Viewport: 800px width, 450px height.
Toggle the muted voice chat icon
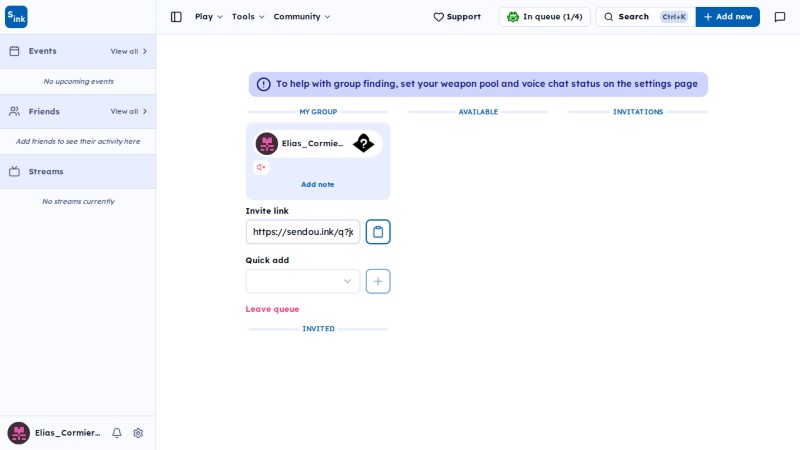click(261, 167)
